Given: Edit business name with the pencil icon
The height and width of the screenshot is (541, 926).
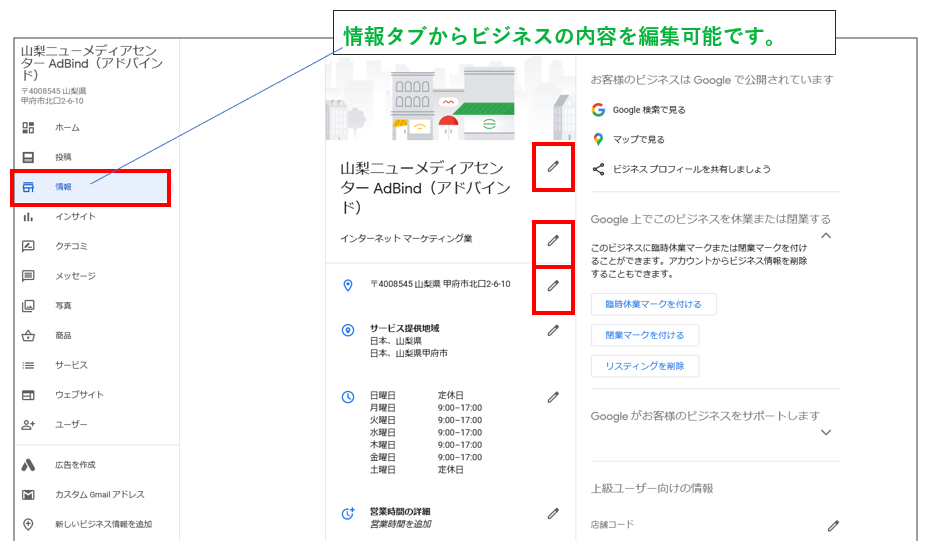Looking at the screenshot, I should click(553, 167).
